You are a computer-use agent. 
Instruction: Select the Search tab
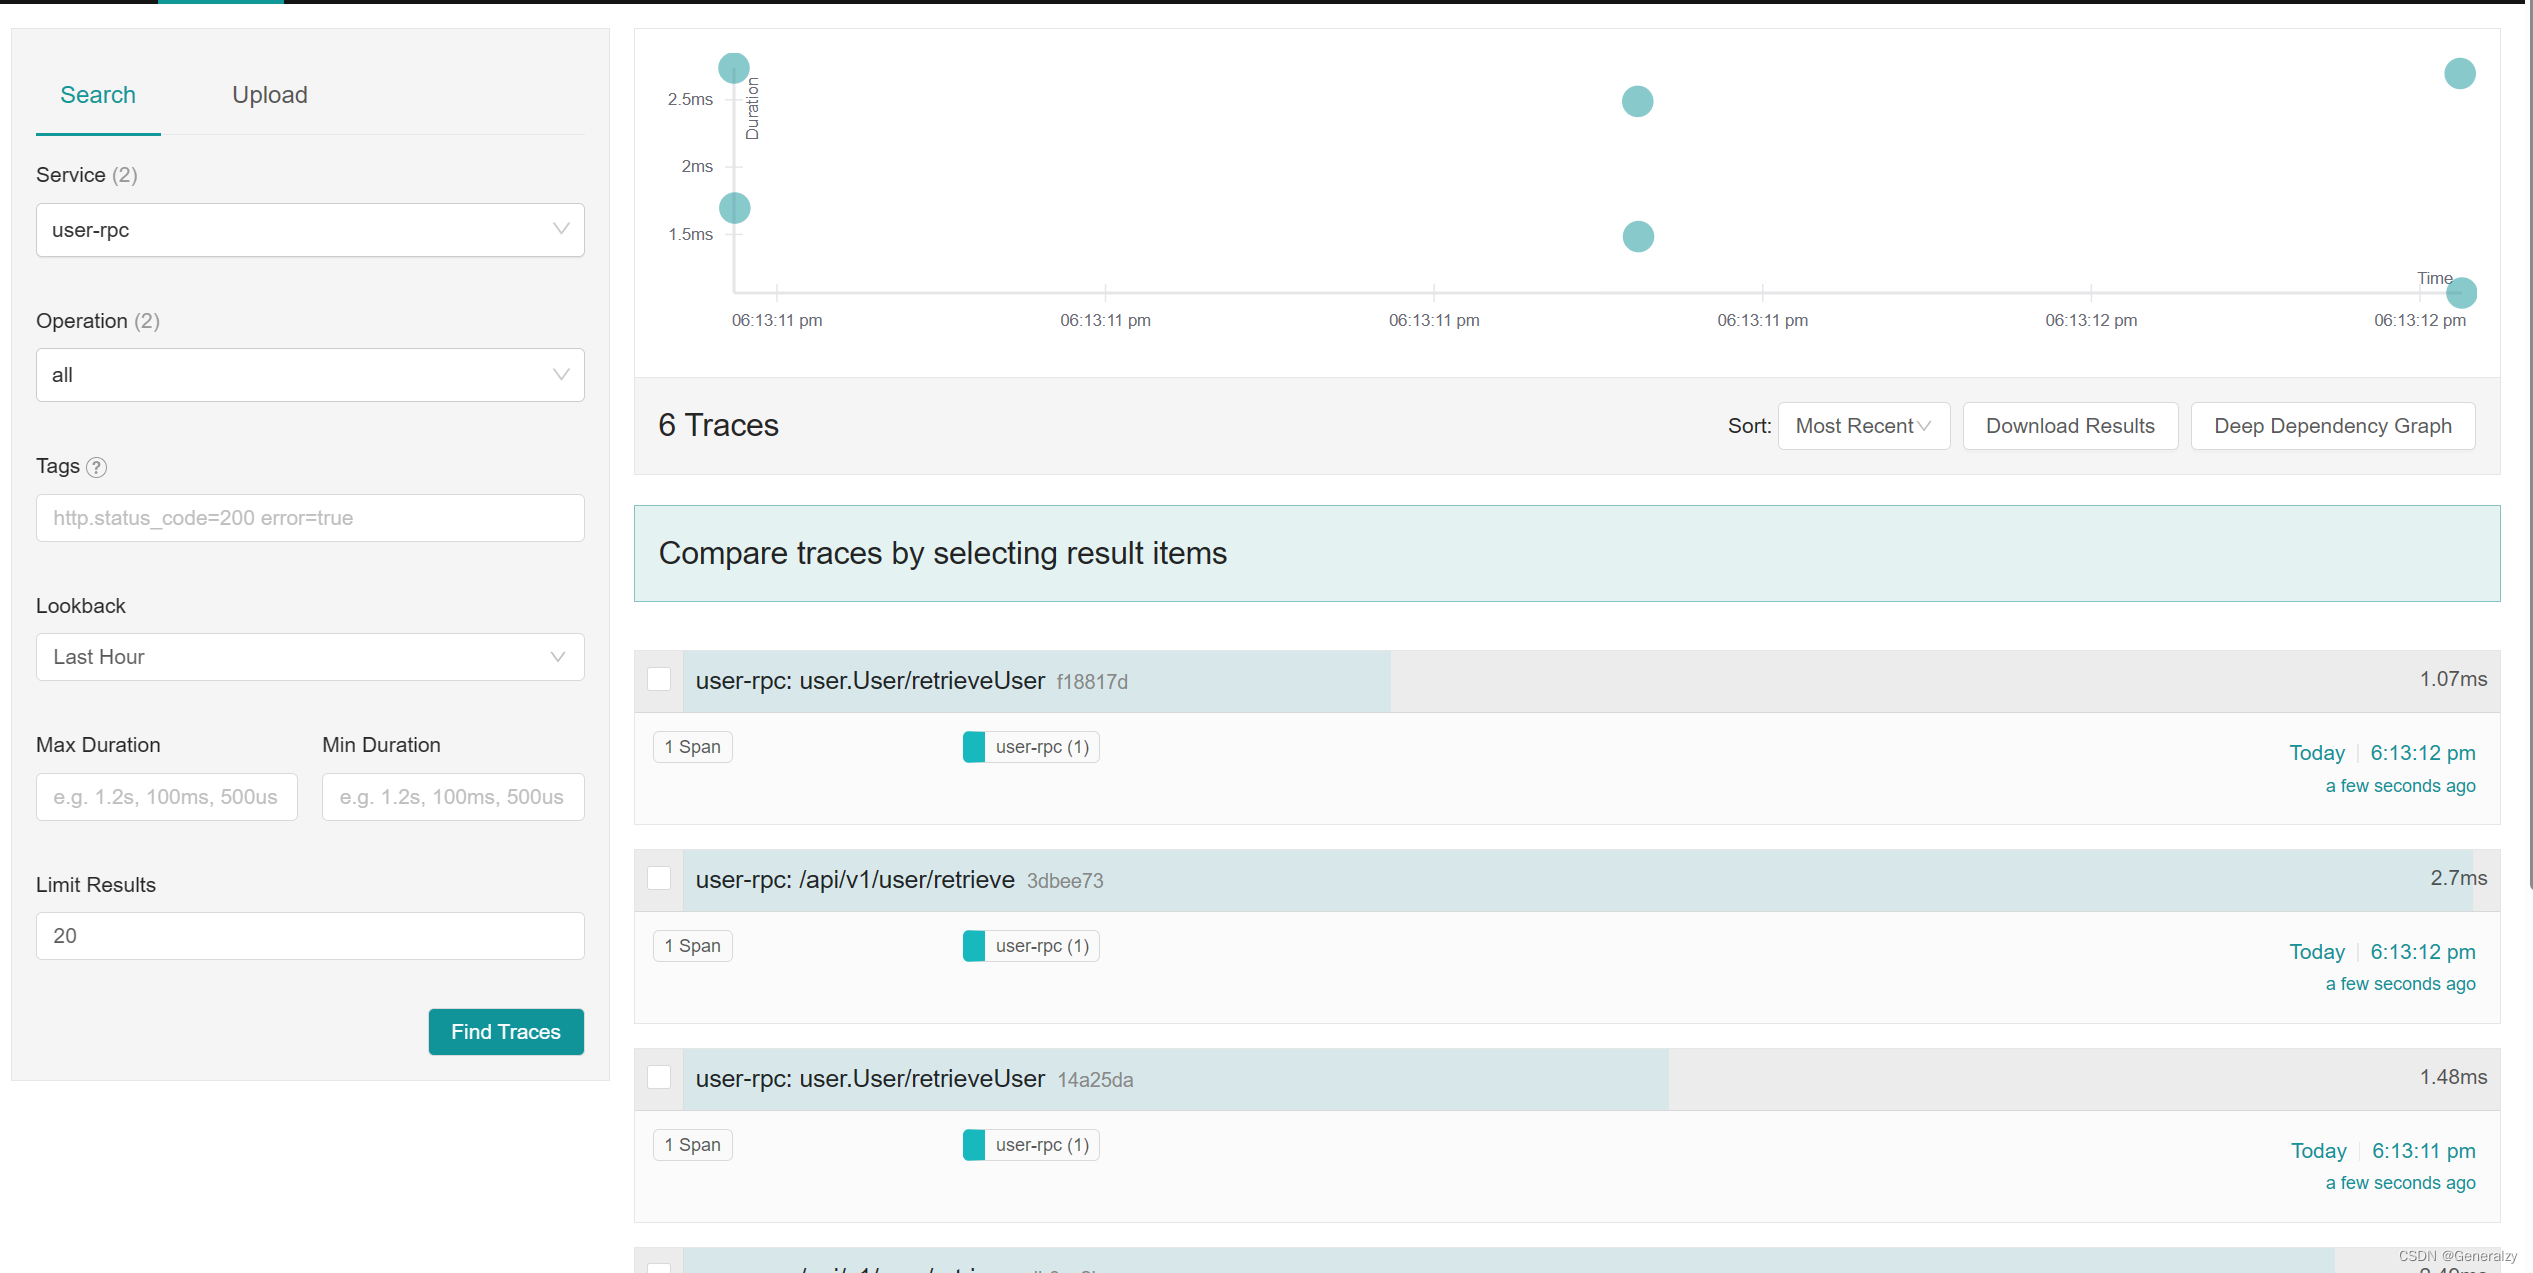(98, 95)
